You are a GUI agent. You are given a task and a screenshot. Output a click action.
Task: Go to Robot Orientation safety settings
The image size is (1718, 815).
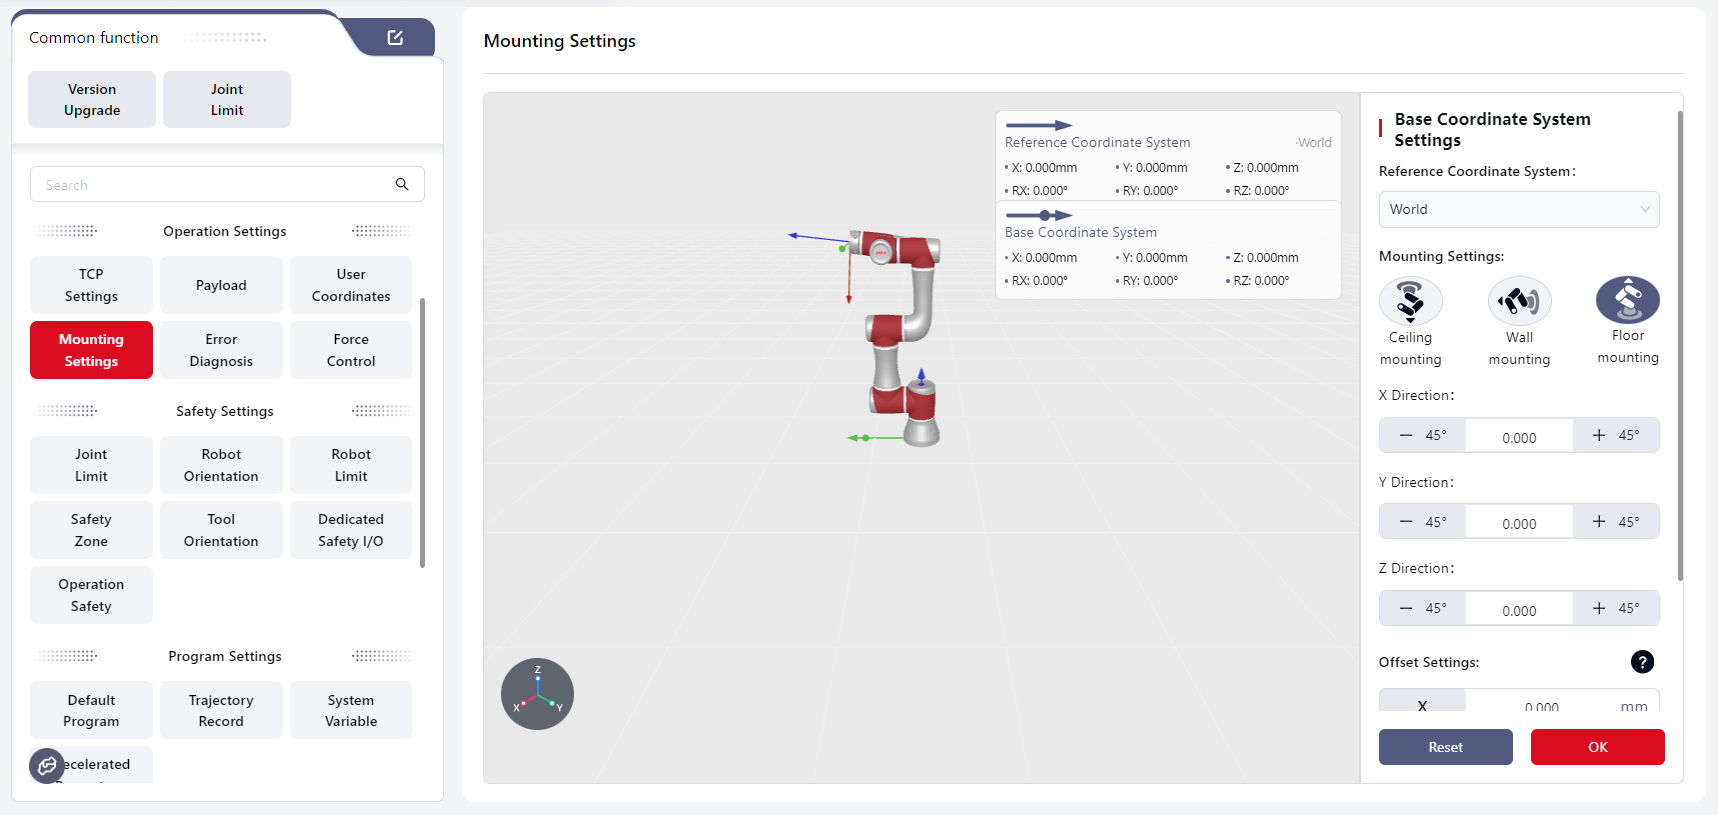point(221,465)
